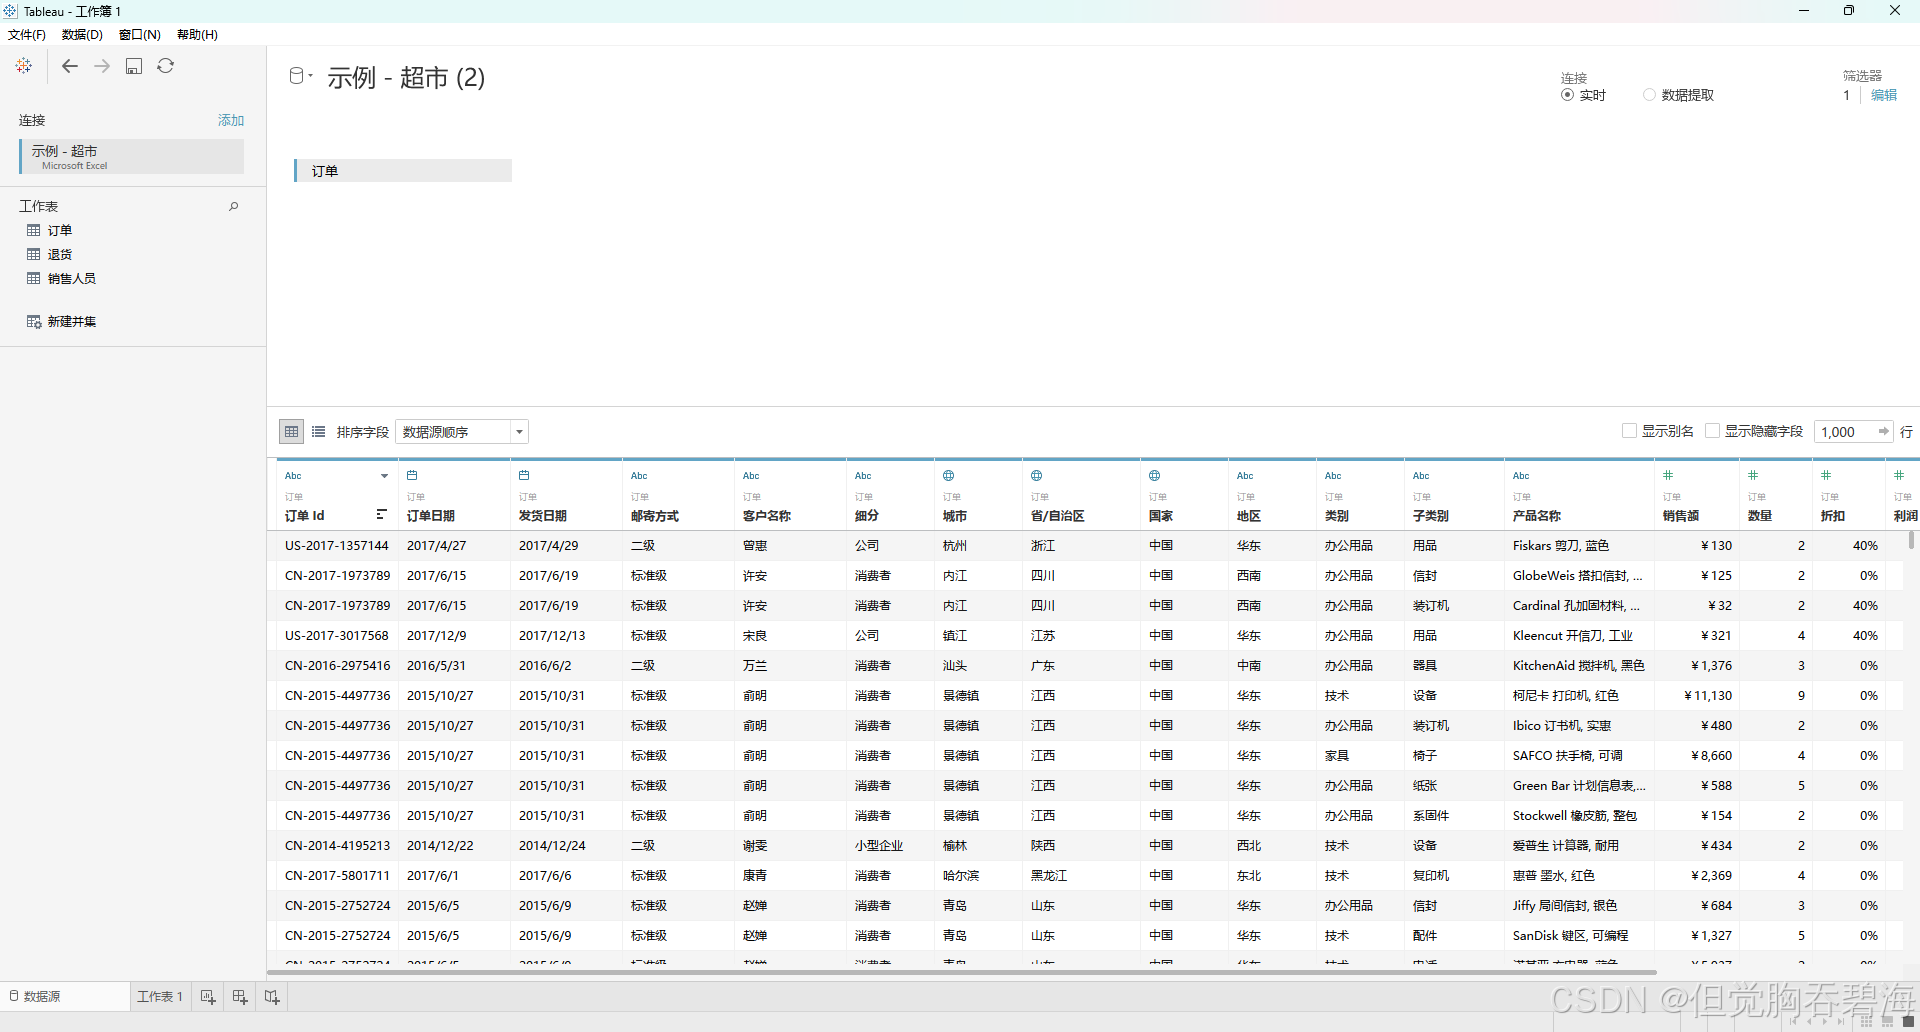Go forward with the right arrow

pyautogui.click(x=102, y=66)
